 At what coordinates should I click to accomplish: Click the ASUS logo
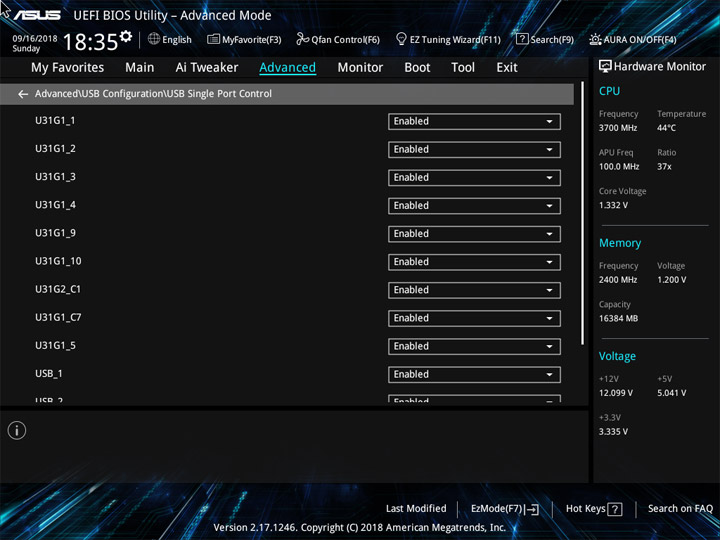[x=37, y=15]
